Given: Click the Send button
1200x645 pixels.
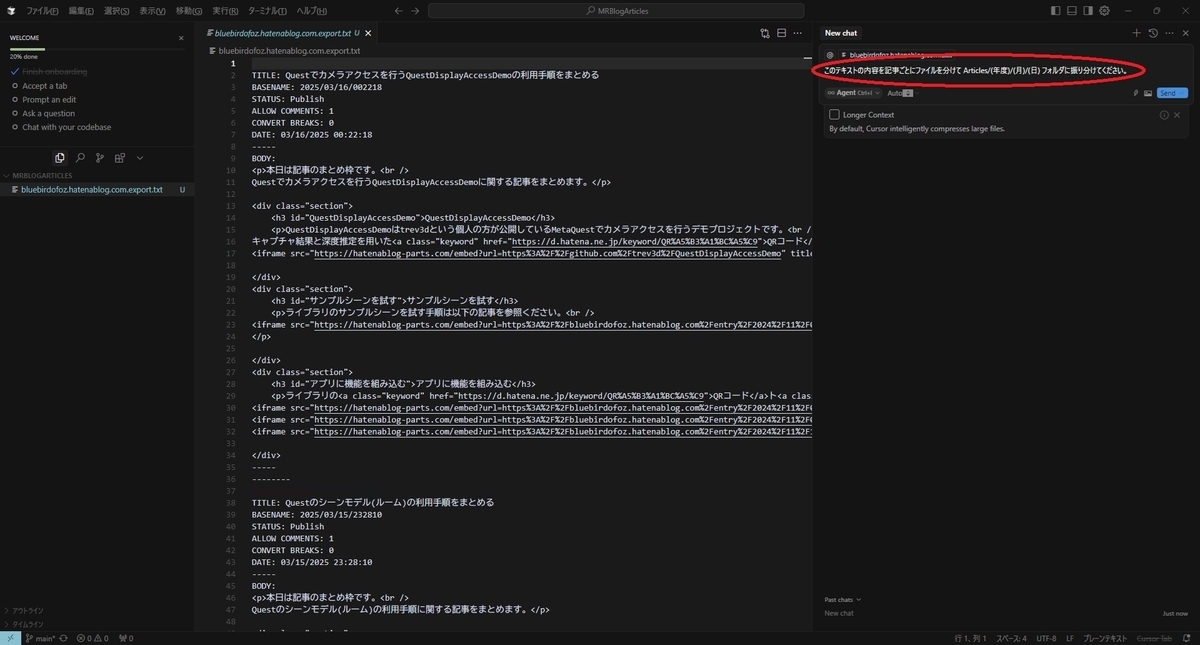Looking at the screenshot, I should pyautogui.click(x=1172, y=93).
